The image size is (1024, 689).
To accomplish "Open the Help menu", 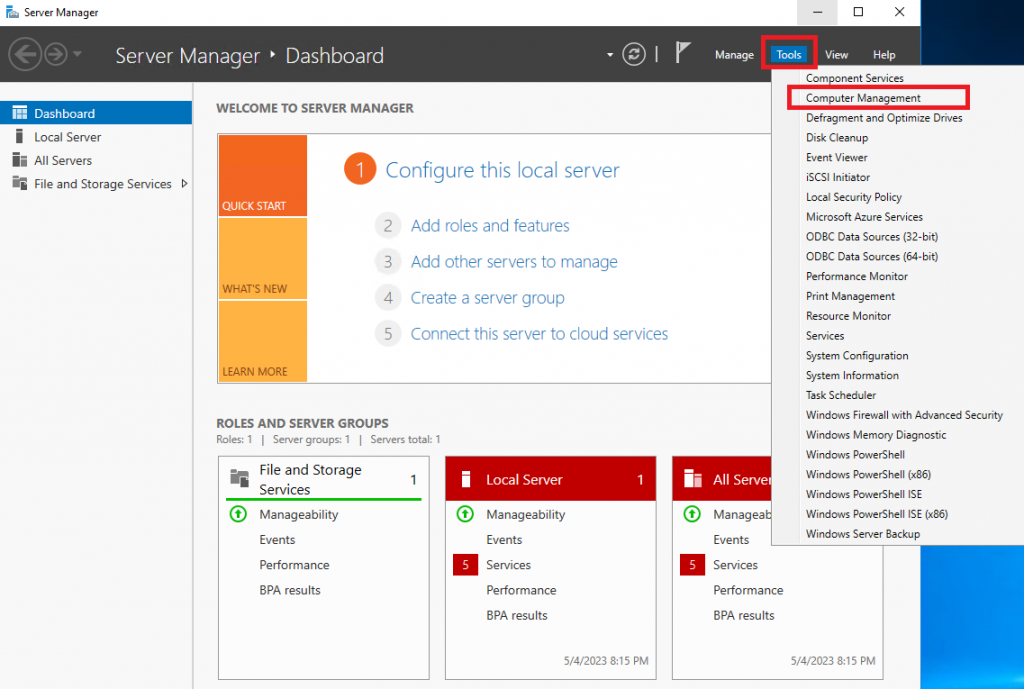I will [x=884, y=55].
